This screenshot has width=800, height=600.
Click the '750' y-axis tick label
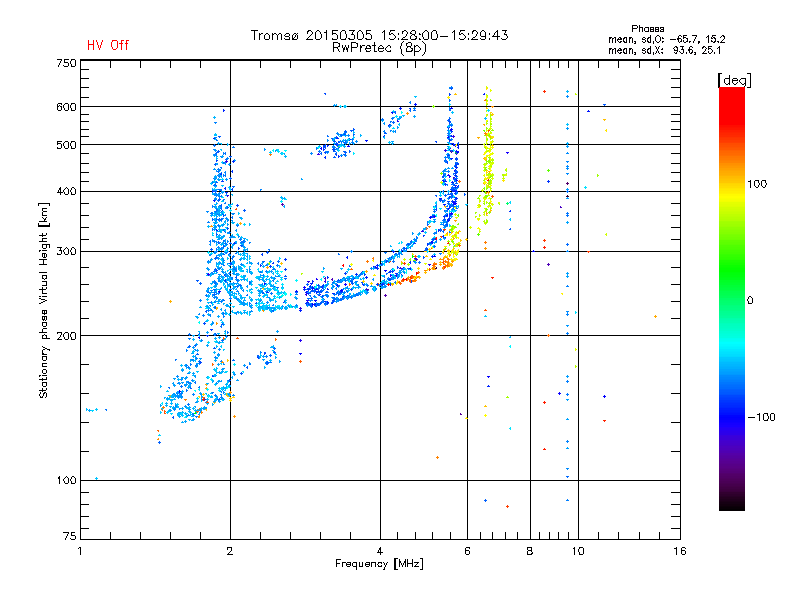(x=66, y=63)
